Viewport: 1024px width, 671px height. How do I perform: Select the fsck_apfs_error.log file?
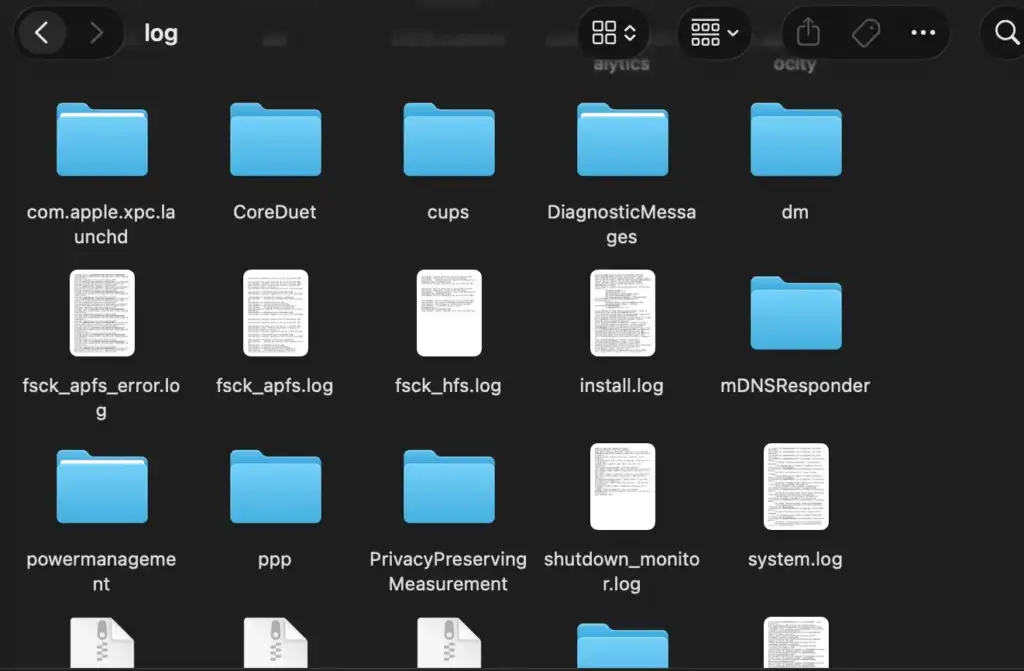(102, 313)
